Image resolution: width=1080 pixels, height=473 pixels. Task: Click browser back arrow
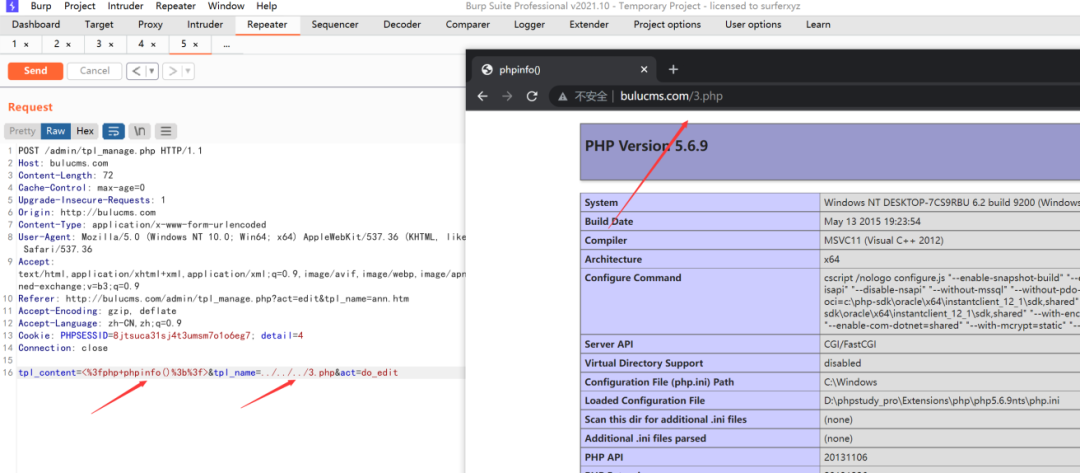coord(483,96)
